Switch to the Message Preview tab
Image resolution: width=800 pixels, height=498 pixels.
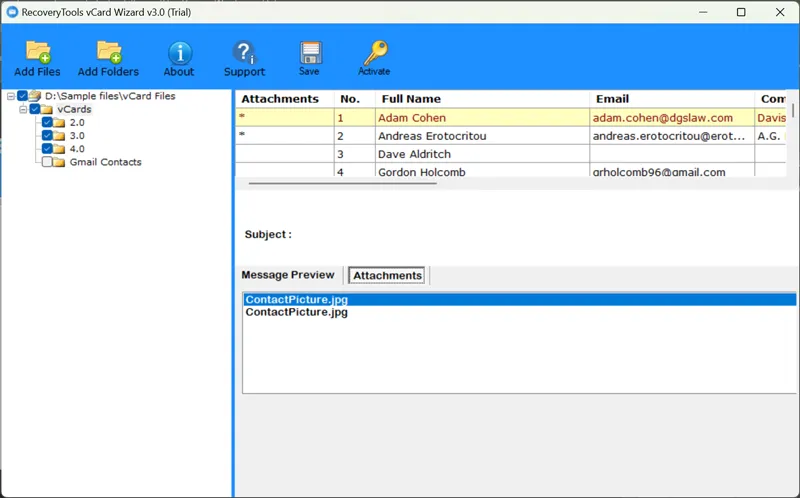288,275
